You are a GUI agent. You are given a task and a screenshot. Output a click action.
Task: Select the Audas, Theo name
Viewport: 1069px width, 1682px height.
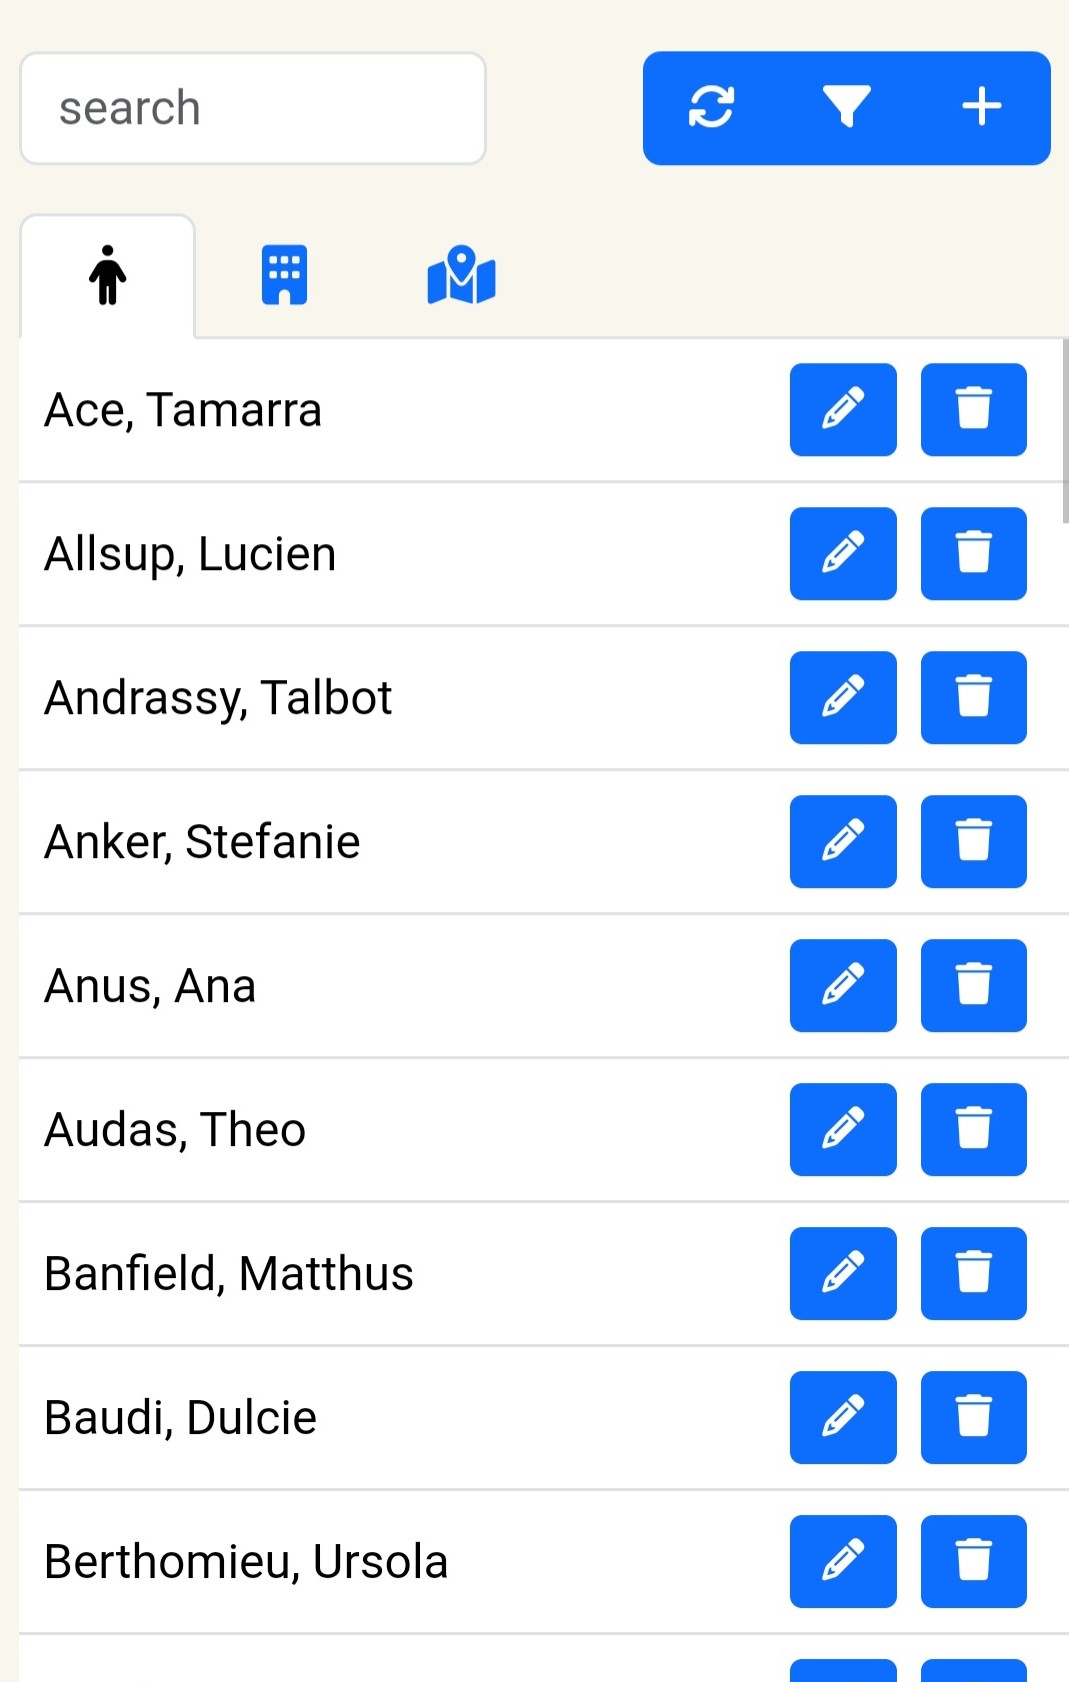click(x=175, y=1130)
